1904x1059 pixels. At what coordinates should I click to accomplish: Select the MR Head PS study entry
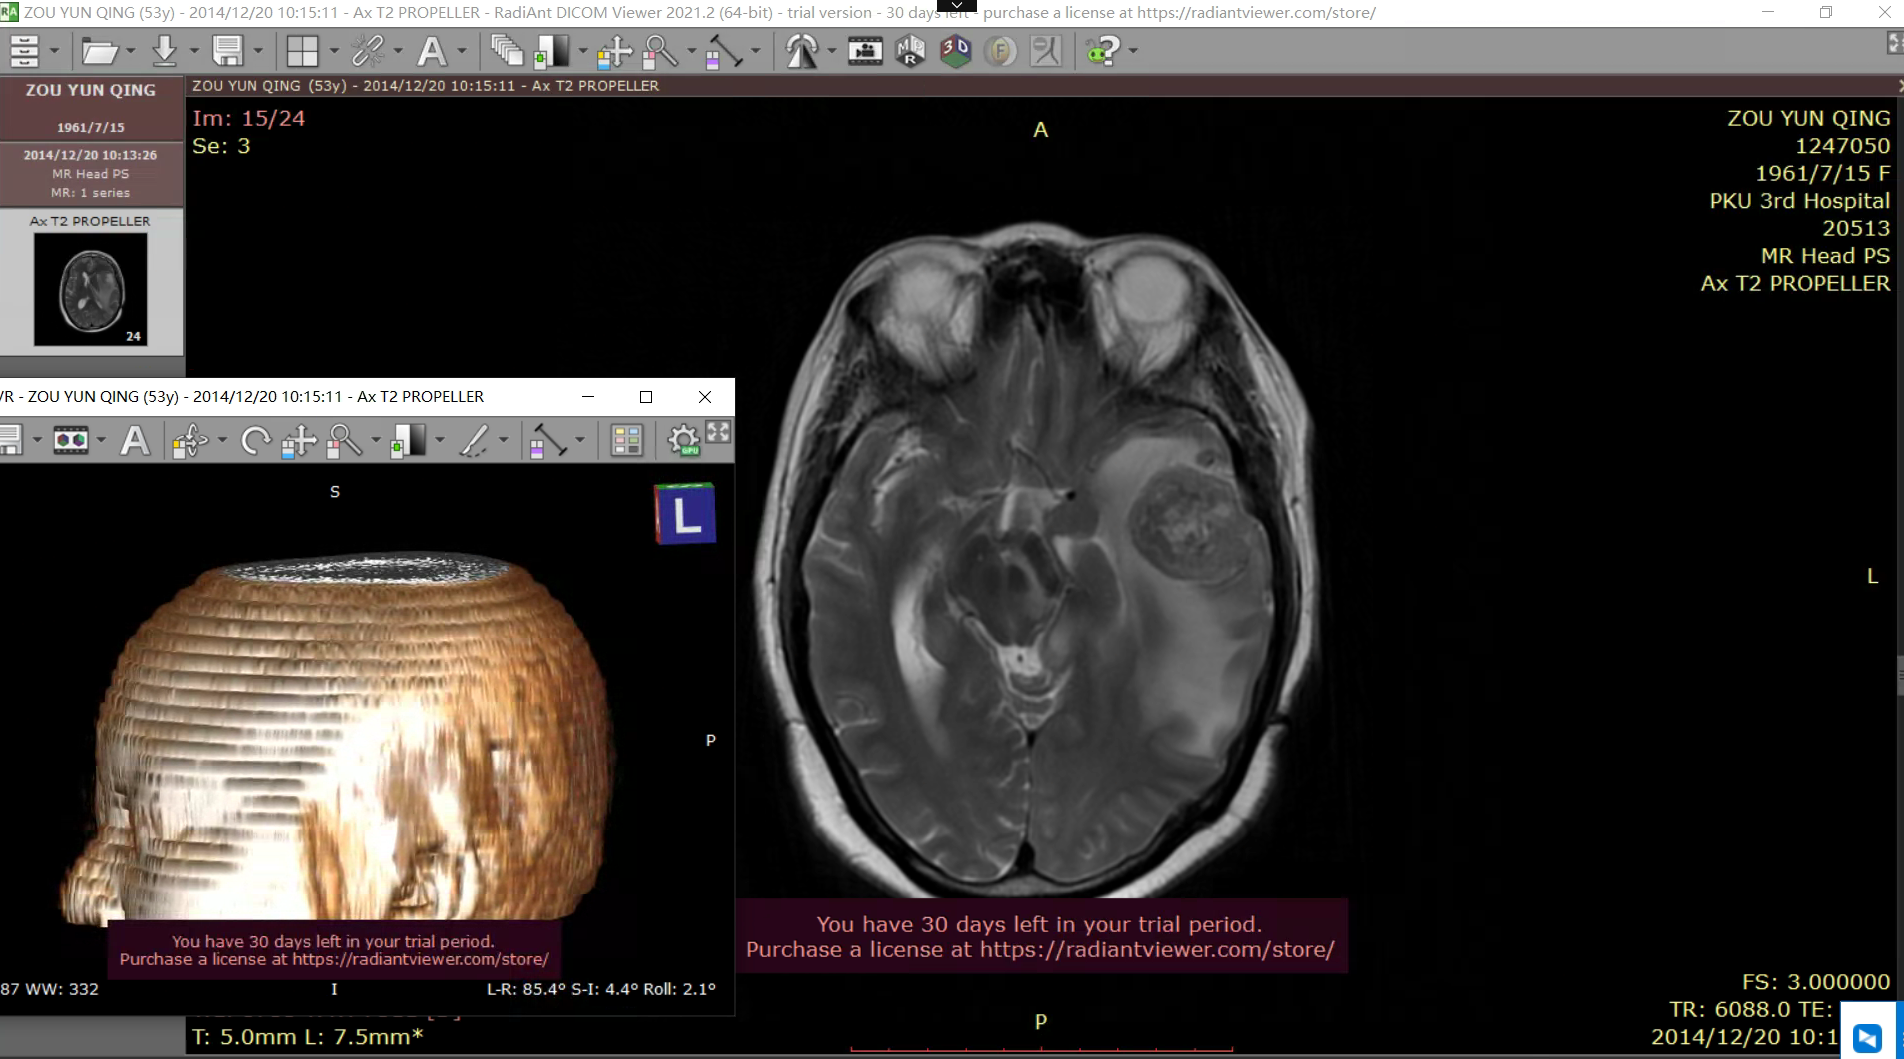91,173
